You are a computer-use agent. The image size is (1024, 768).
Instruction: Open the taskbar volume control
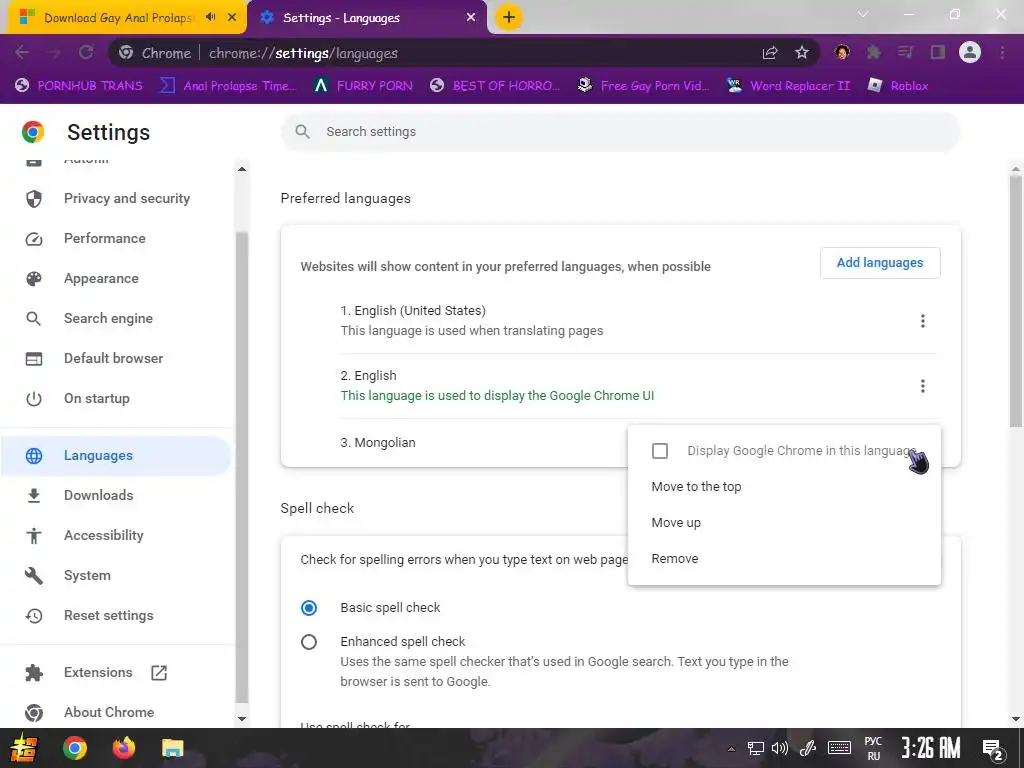point(780,748)
